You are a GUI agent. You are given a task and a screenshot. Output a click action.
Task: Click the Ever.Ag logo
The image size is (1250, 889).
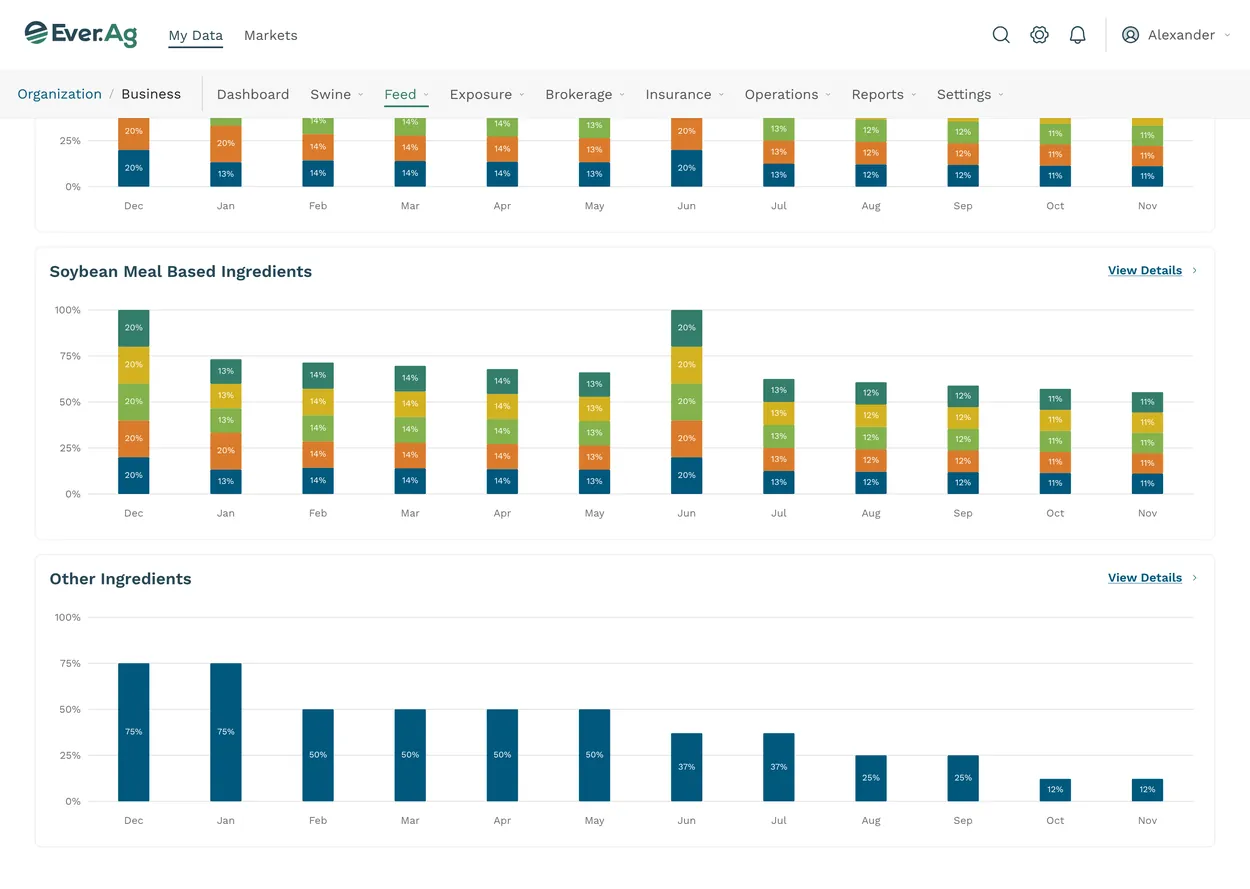click(81, 35)
